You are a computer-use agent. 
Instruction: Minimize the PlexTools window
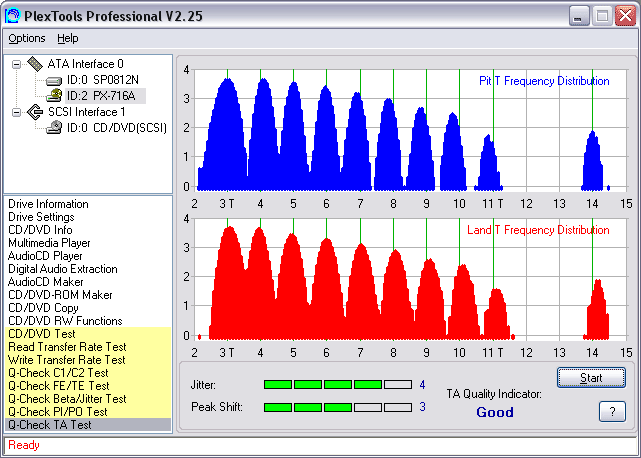[579, 16]
